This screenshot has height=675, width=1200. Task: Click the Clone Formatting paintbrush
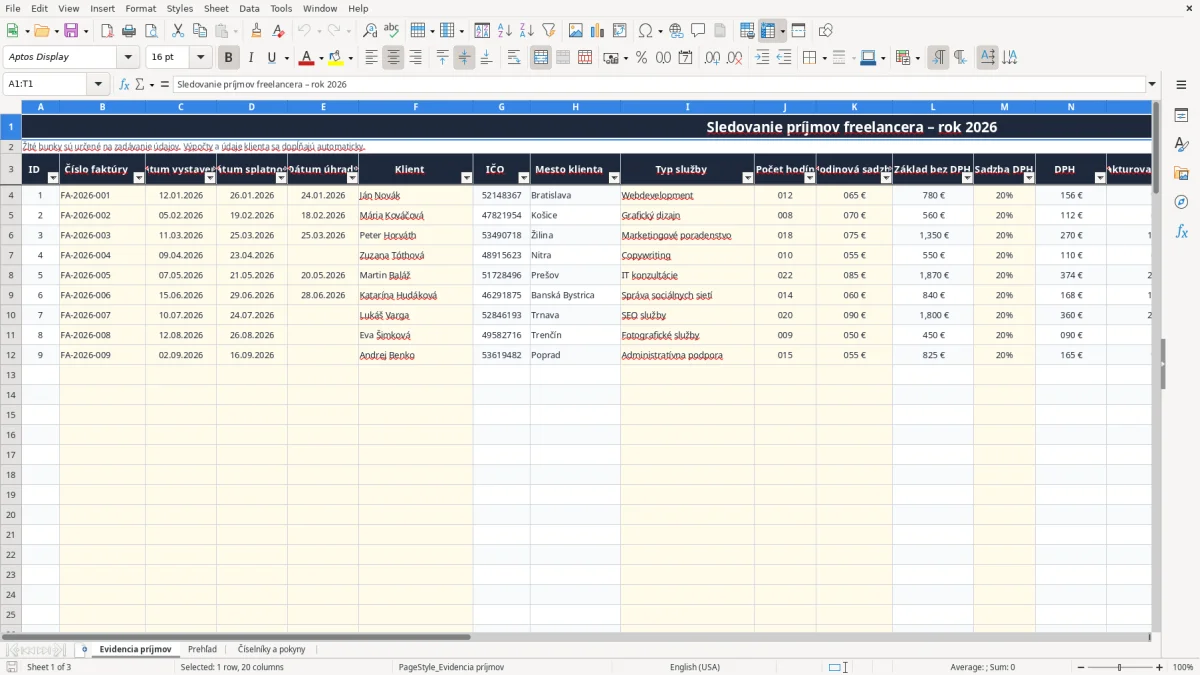pyautogui.click(x=257, y=31)
